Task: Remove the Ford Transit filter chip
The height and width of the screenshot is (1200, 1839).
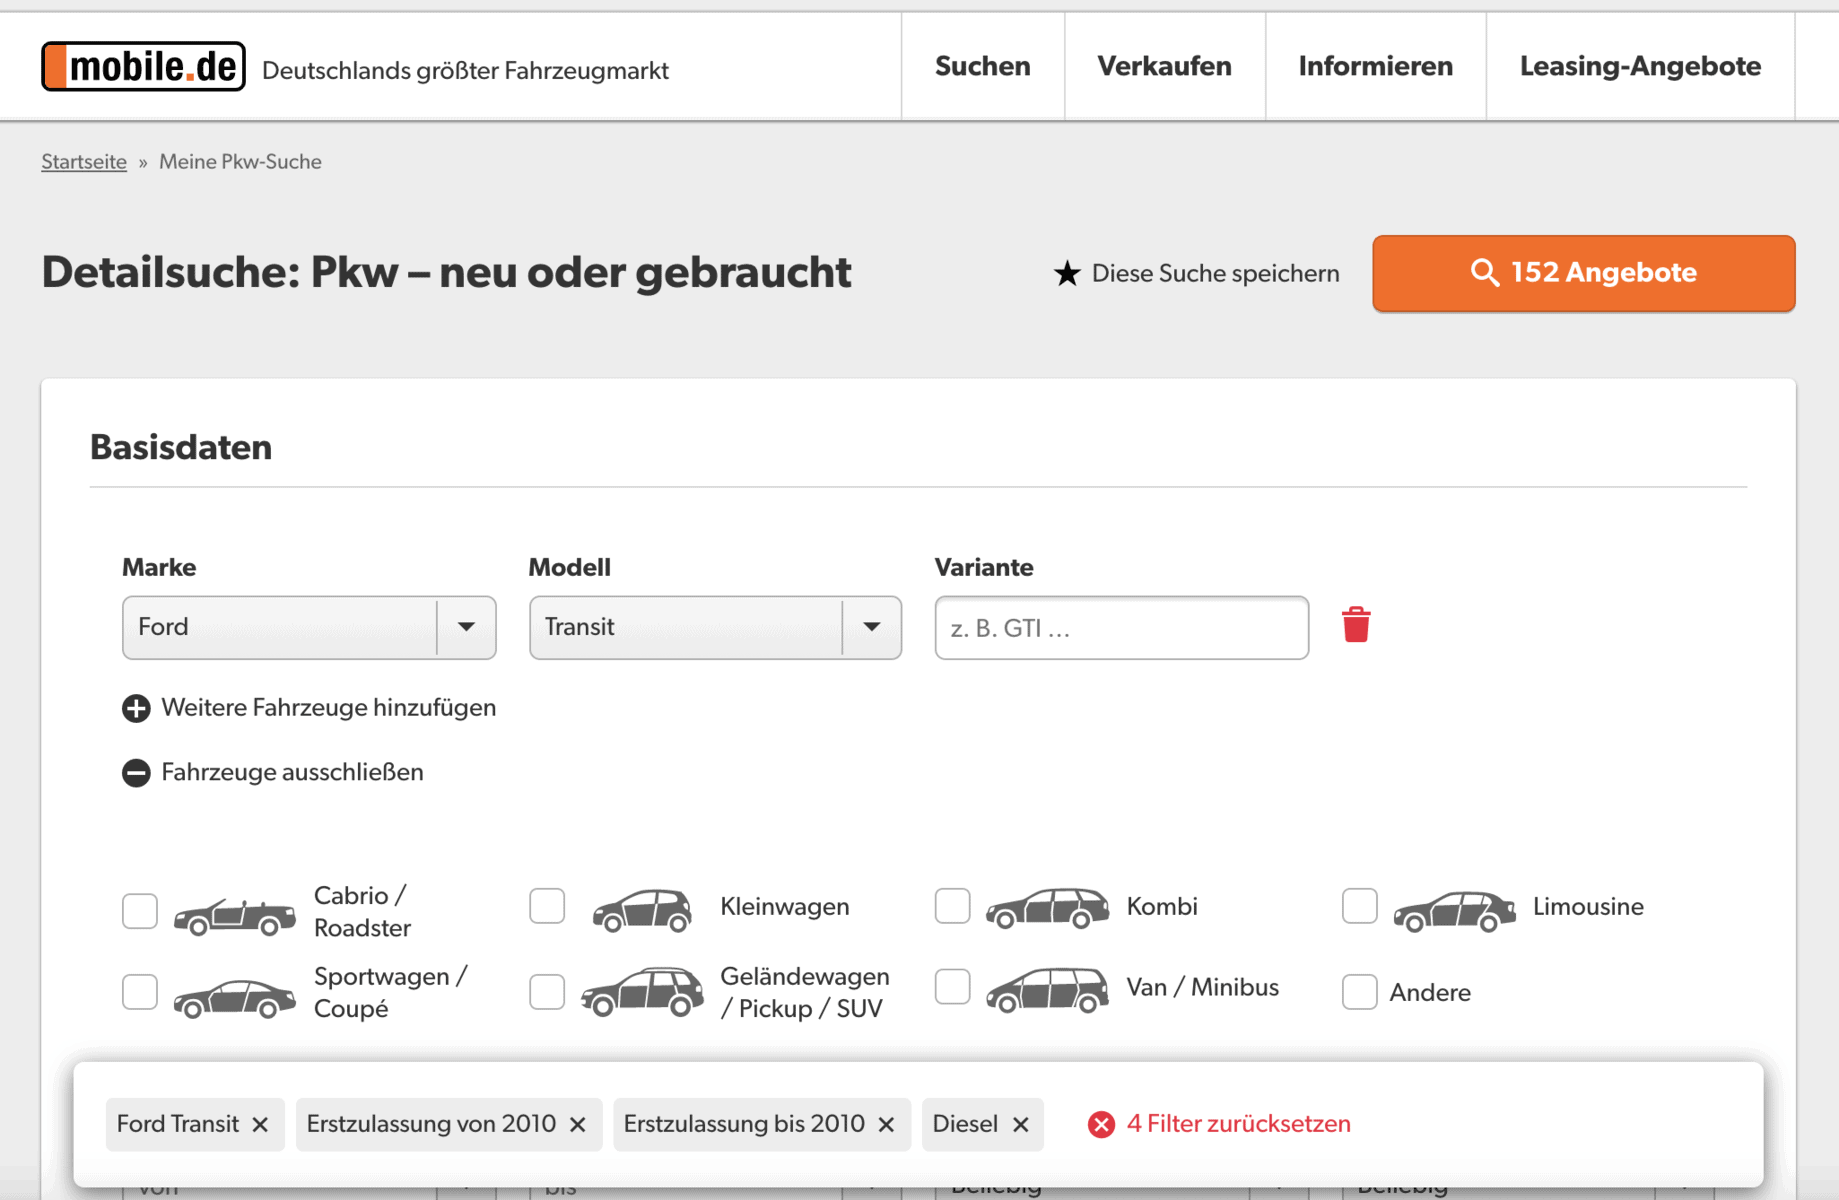Action: 260,1125
